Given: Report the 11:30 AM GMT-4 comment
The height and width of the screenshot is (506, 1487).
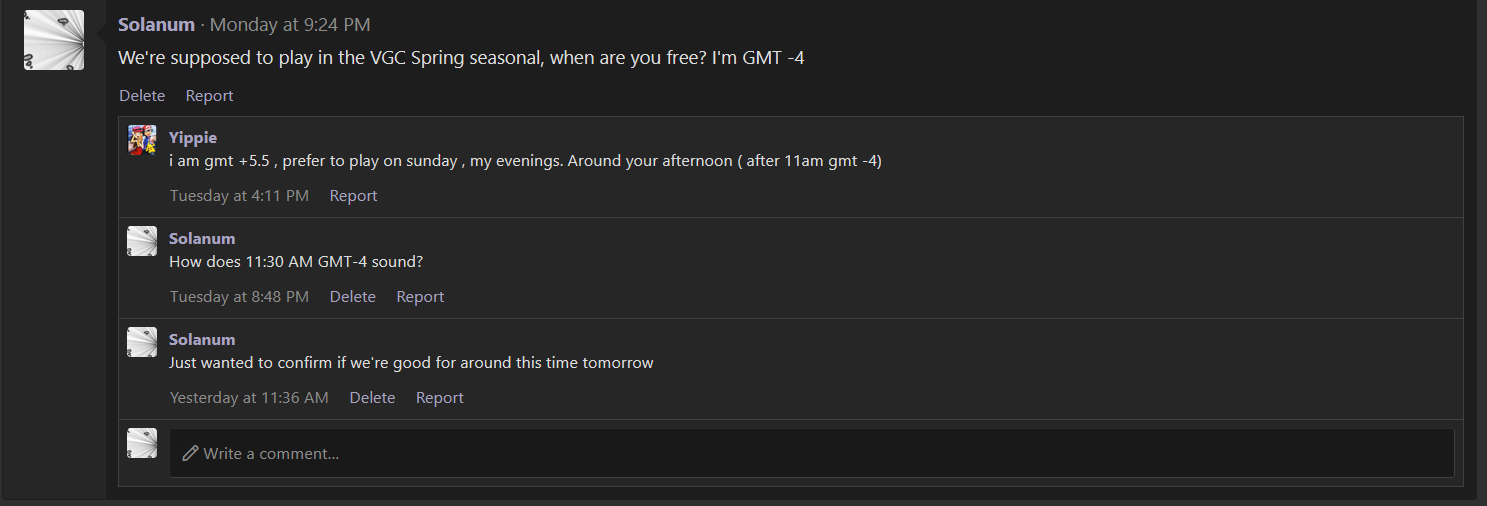Looking at the screenshot, I should pos(420,297).
